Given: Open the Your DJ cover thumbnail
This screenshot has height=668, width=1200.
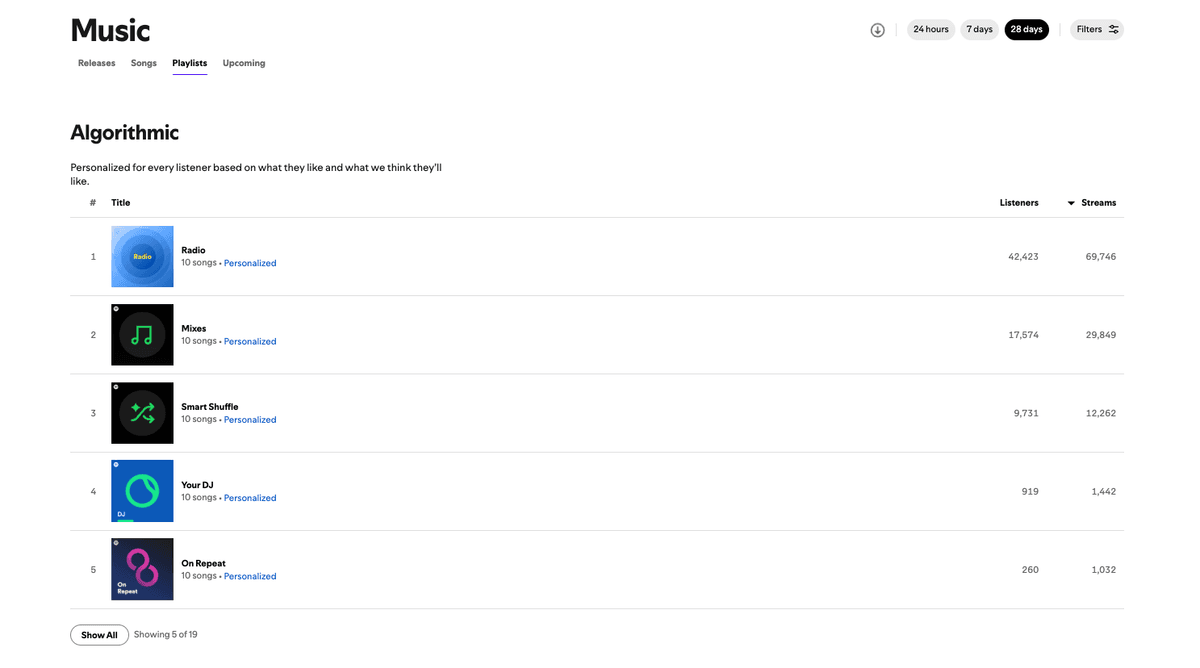Looking at the screenshot, I should tap(142, 491).
